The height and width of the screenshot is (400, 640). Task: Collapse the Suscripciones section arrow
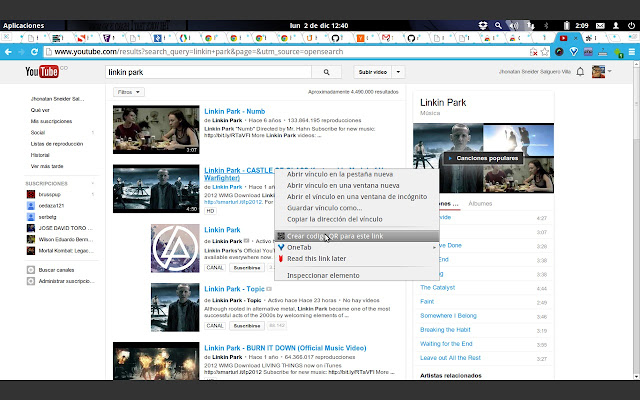(93, 183)
